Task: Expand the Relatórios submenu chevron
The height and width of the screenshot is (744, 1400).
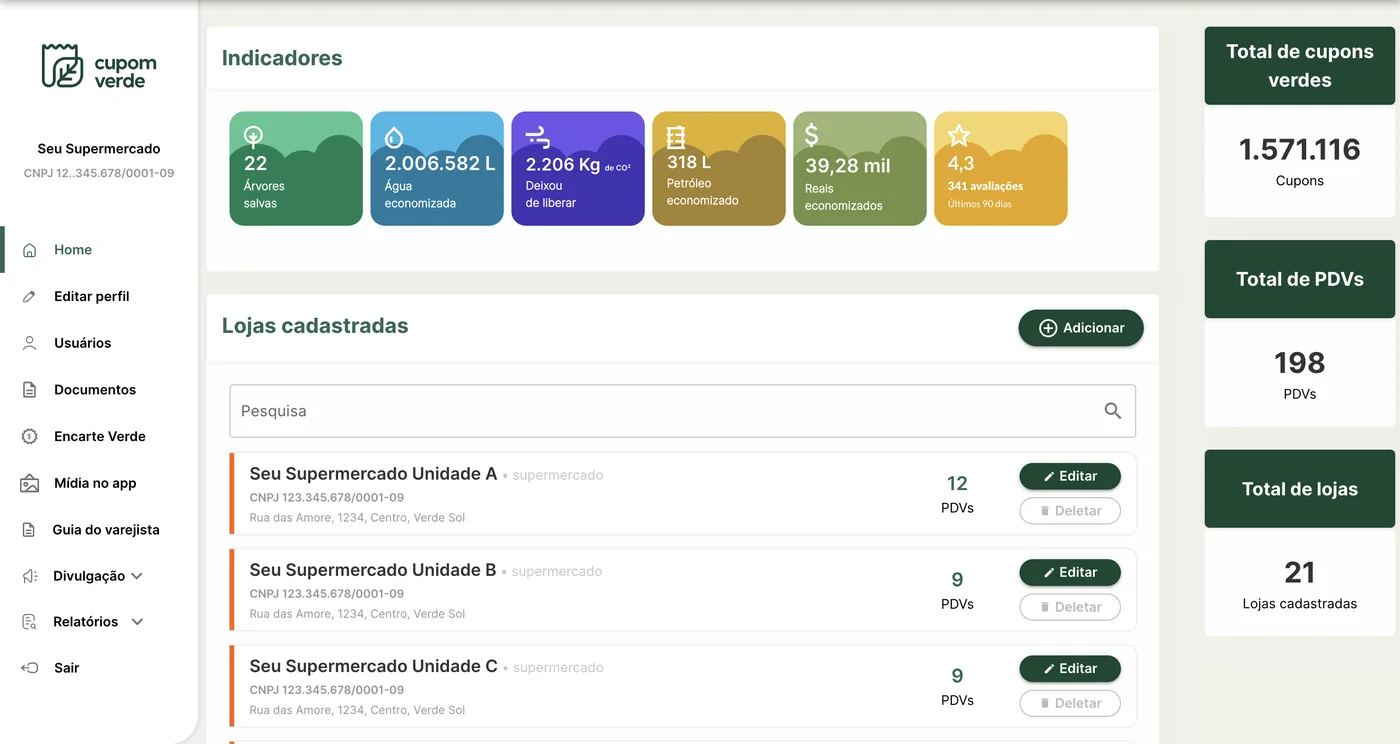Action: 137,622
